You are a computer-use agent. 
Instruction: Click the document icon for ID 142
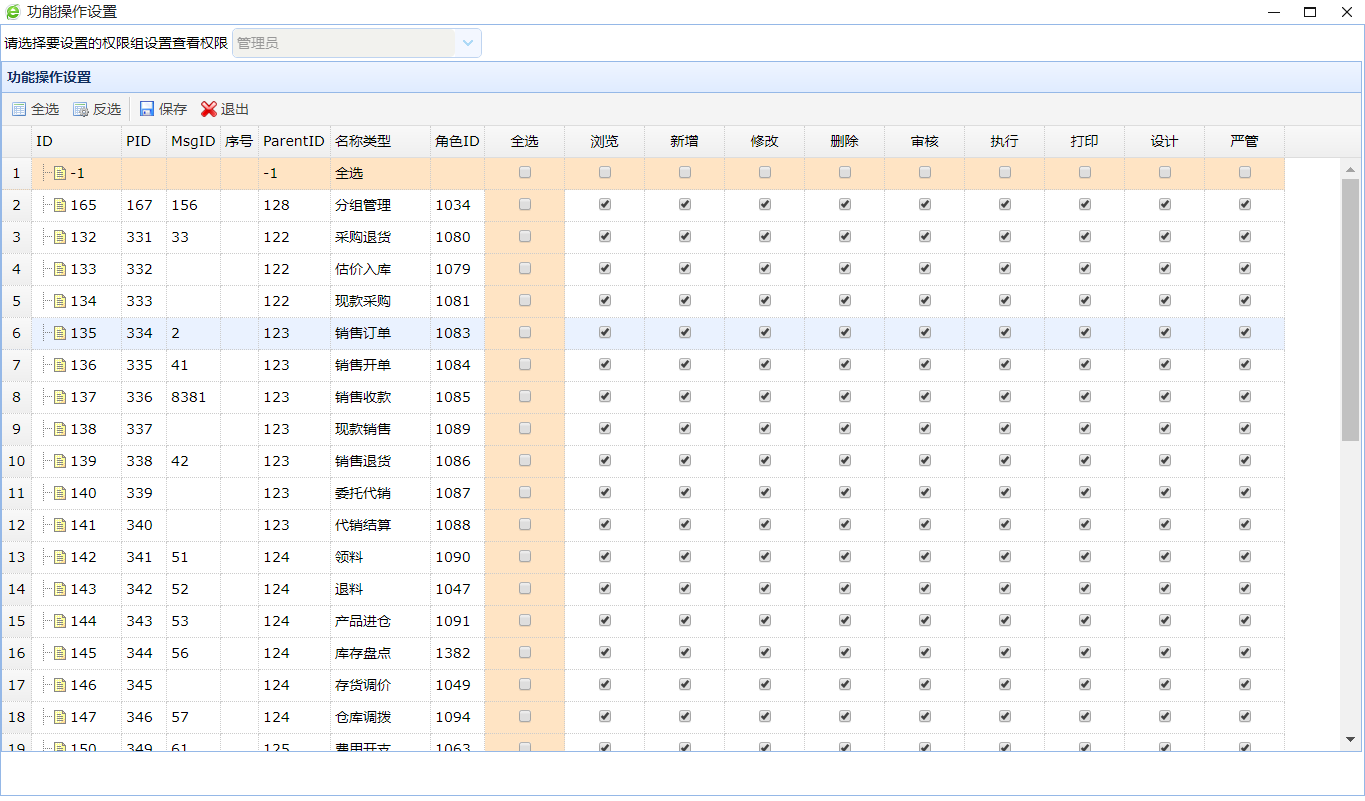pos(60,557)
